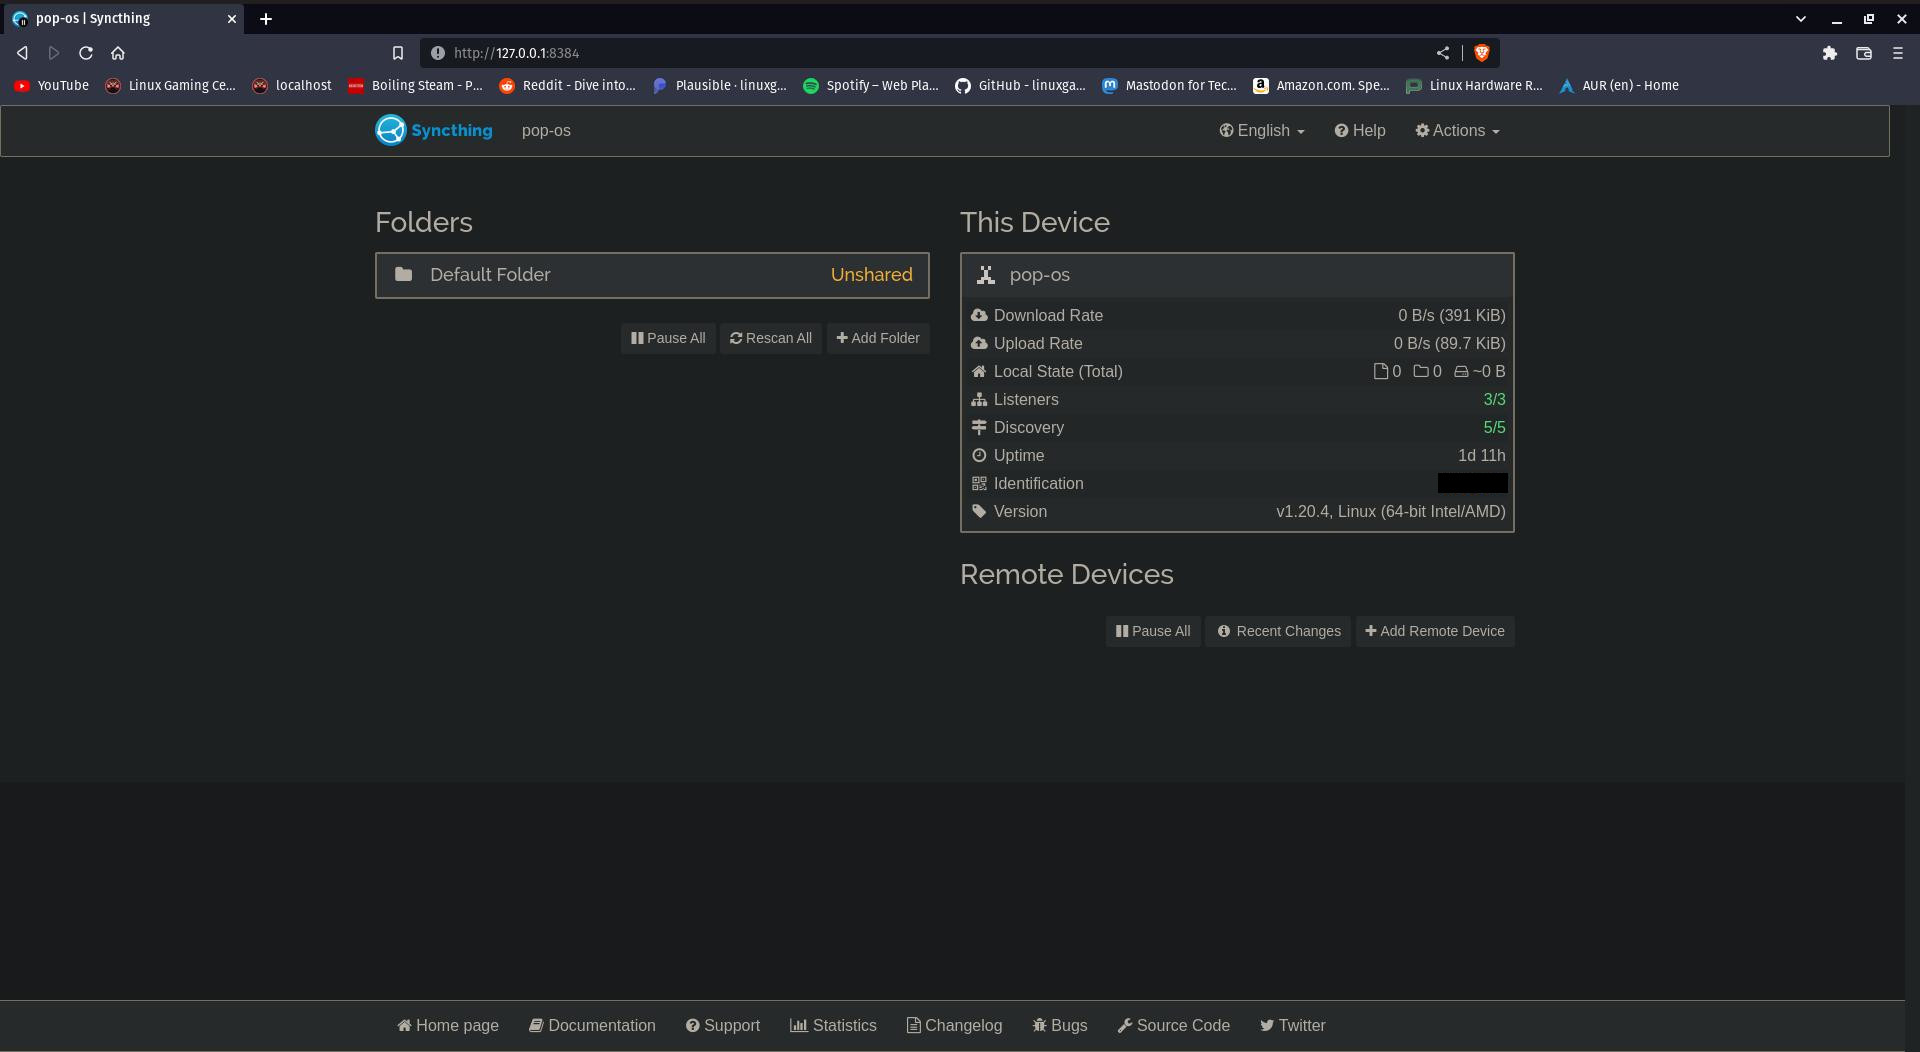
Task: Open the Help link in navbar
Action: (1359, 130)
